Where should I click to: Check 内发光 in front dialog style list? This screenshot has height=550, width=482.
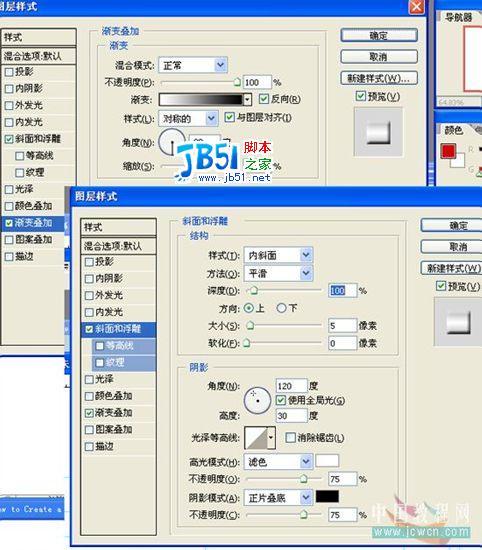[89, 312]
